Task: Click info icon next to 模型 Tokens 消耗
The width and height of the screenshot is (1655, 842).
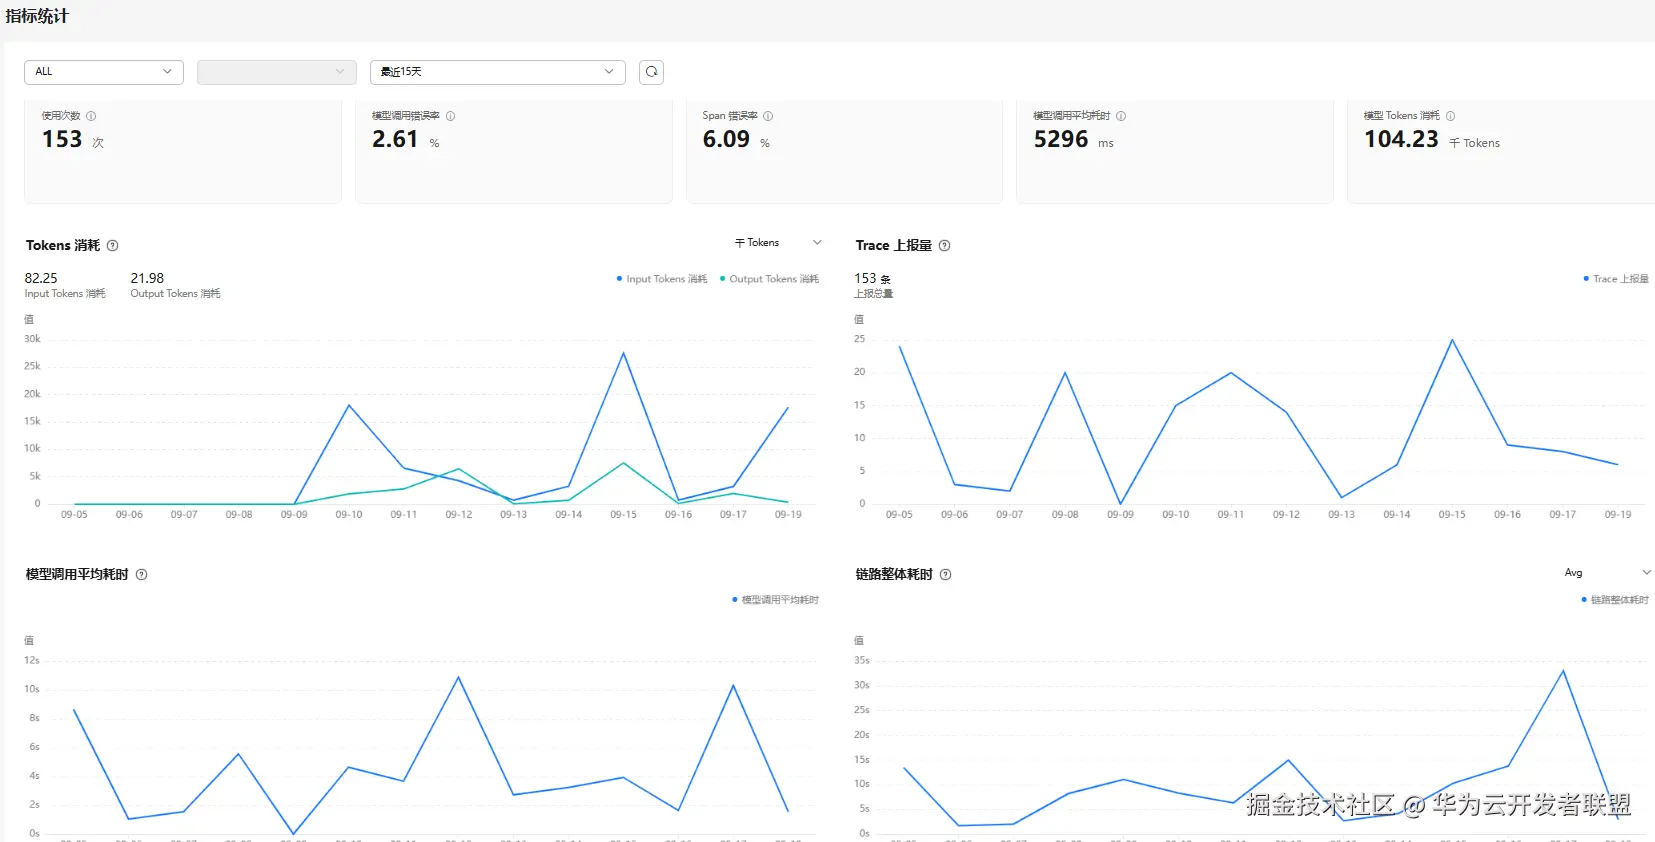Action: [1451, 116]
